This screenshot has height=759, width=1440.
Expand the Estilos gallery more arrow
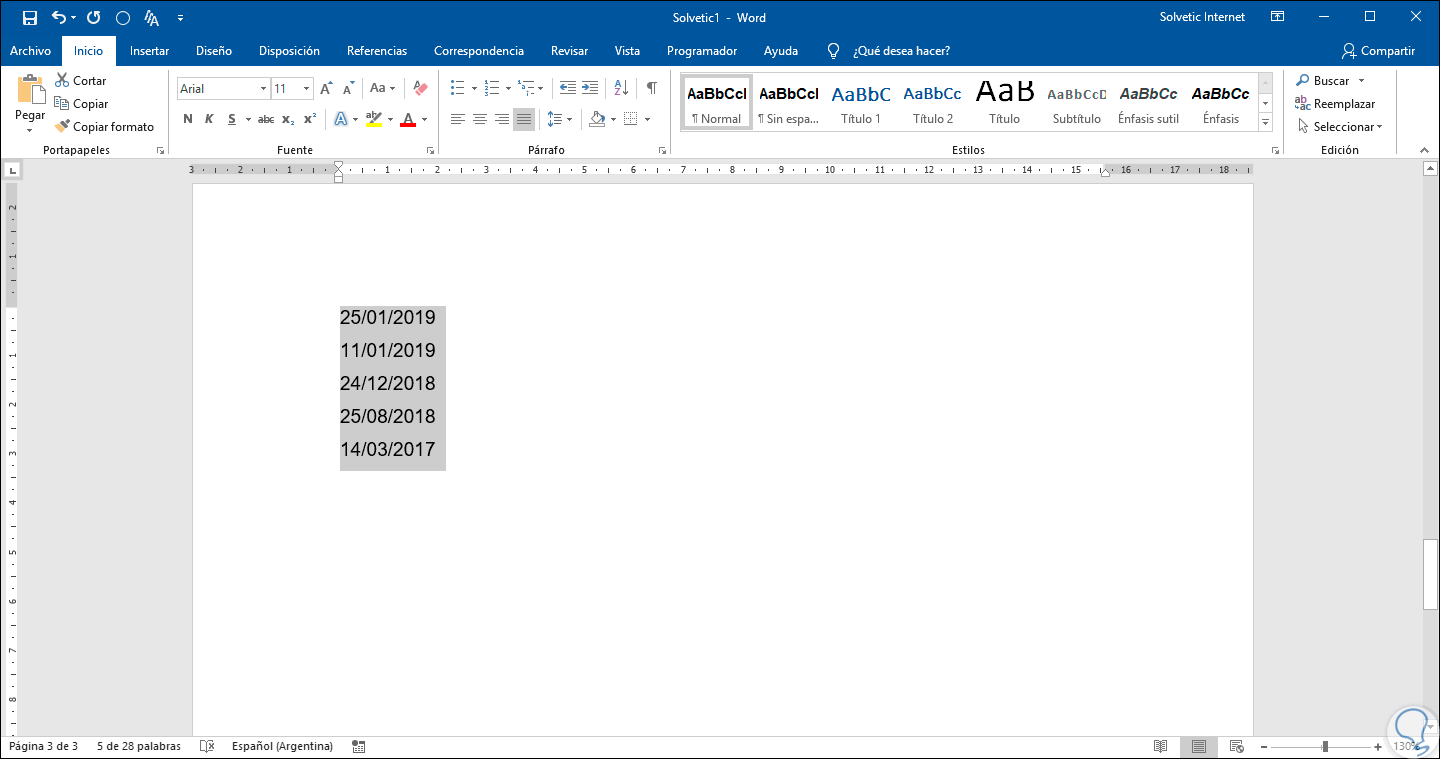click(1265, 122)
